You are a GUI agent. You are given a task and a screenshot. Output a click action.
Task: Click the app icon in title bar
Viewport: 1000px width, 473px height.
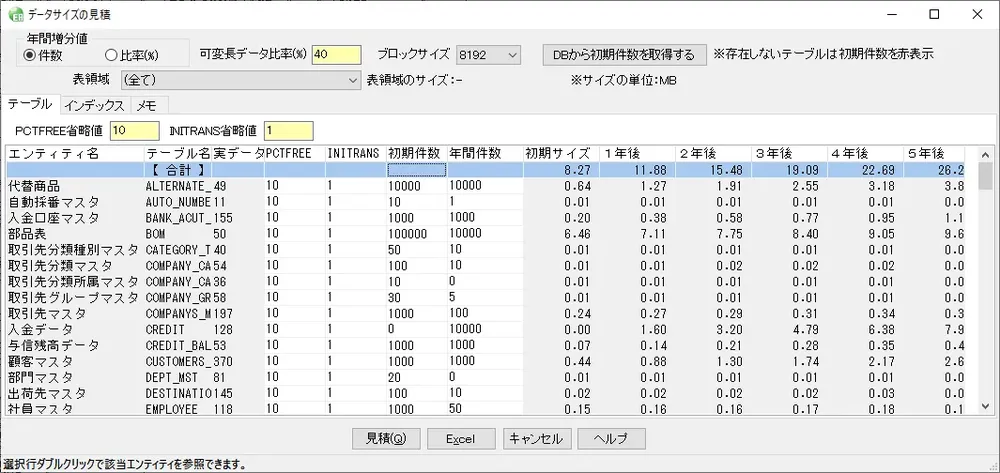15,14
